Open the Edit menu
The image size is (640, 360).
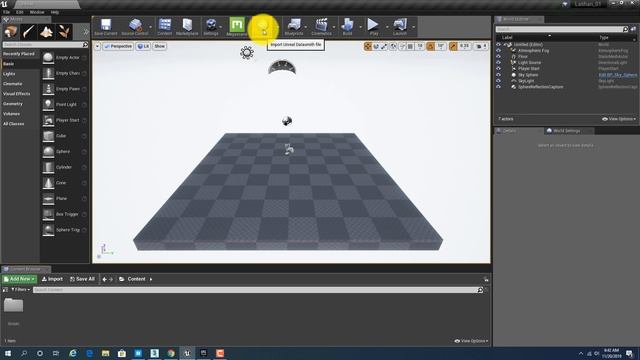[19, 12]
